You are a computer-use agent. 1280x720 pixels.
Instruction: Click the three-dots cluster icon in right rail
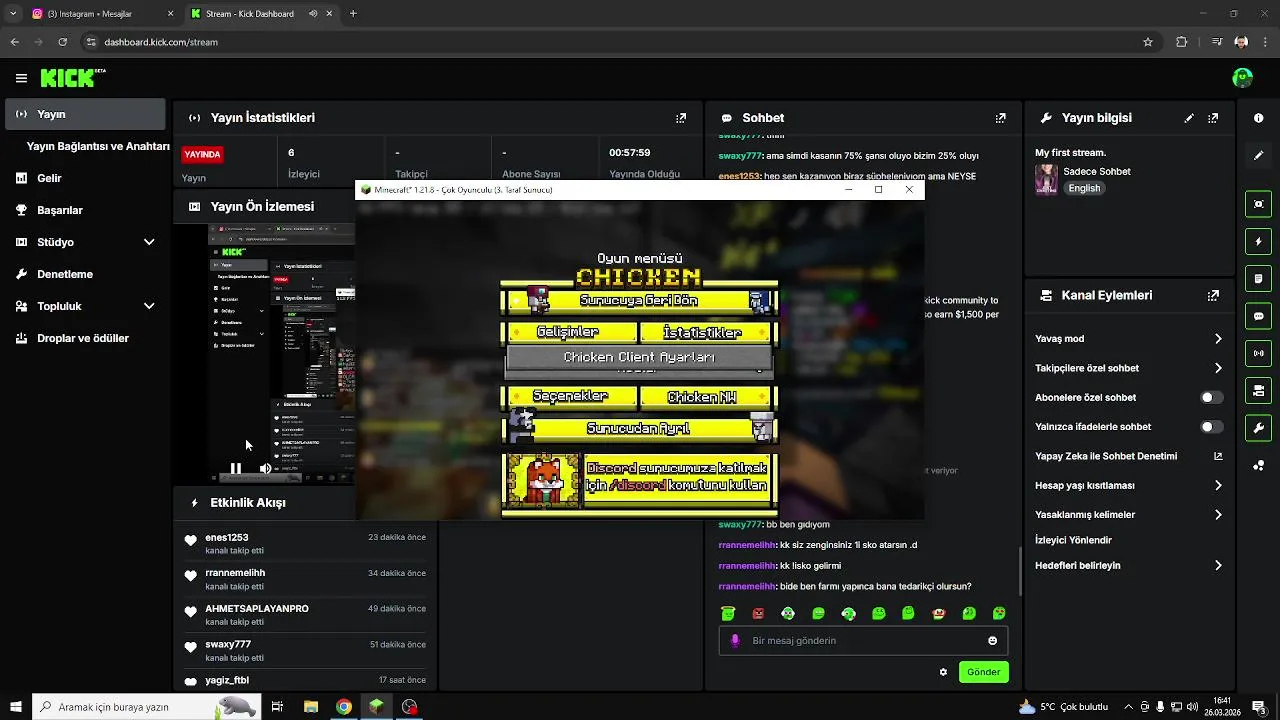pos(1258,465)
